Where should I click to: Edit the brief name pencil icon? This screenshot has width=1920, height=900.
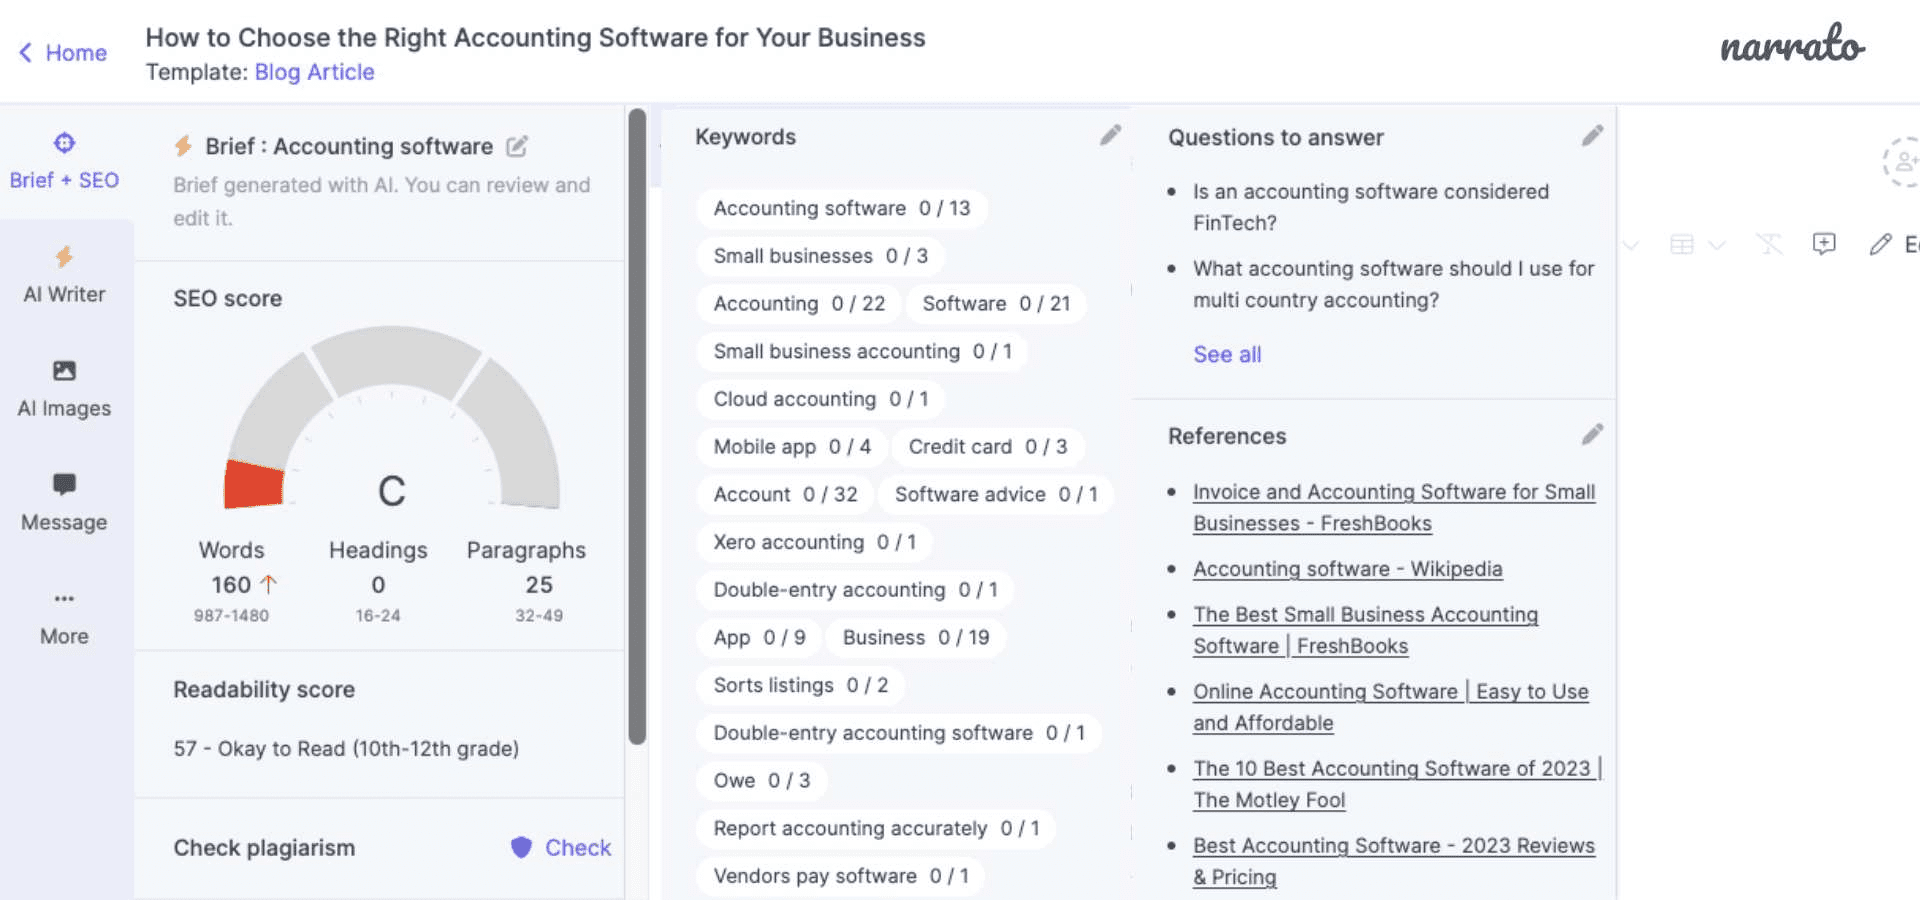516,147
